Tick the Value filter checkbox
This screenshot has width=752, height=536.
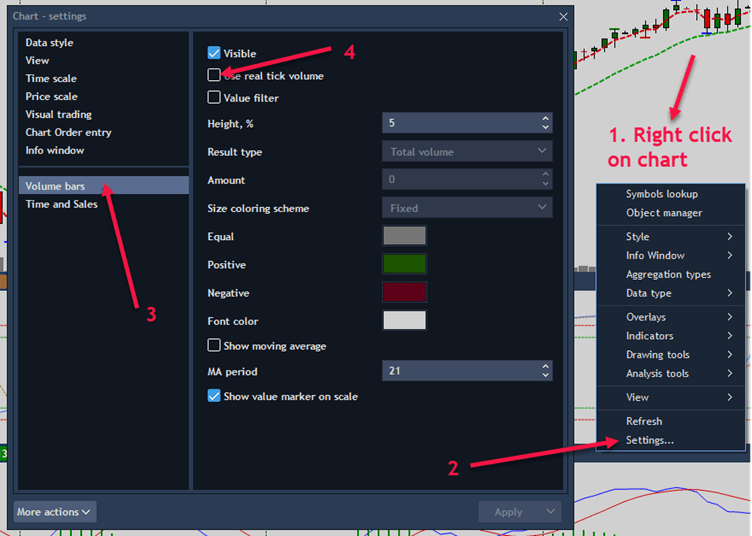tap(214, 98)
